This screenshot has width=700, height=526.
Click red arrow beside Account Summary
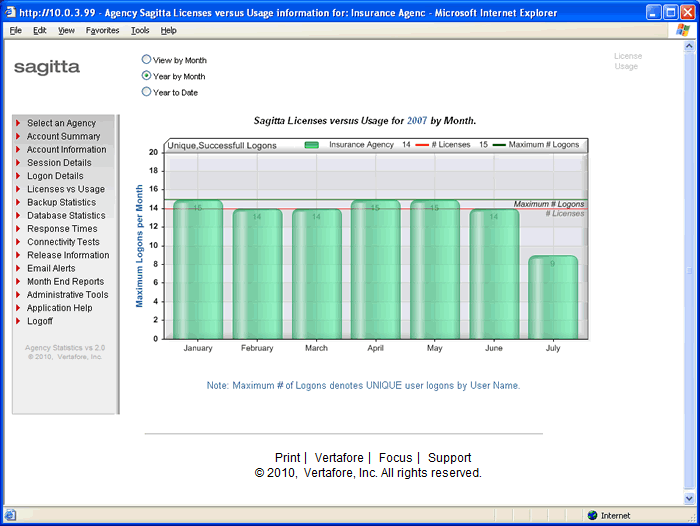(x=18, y=136)
